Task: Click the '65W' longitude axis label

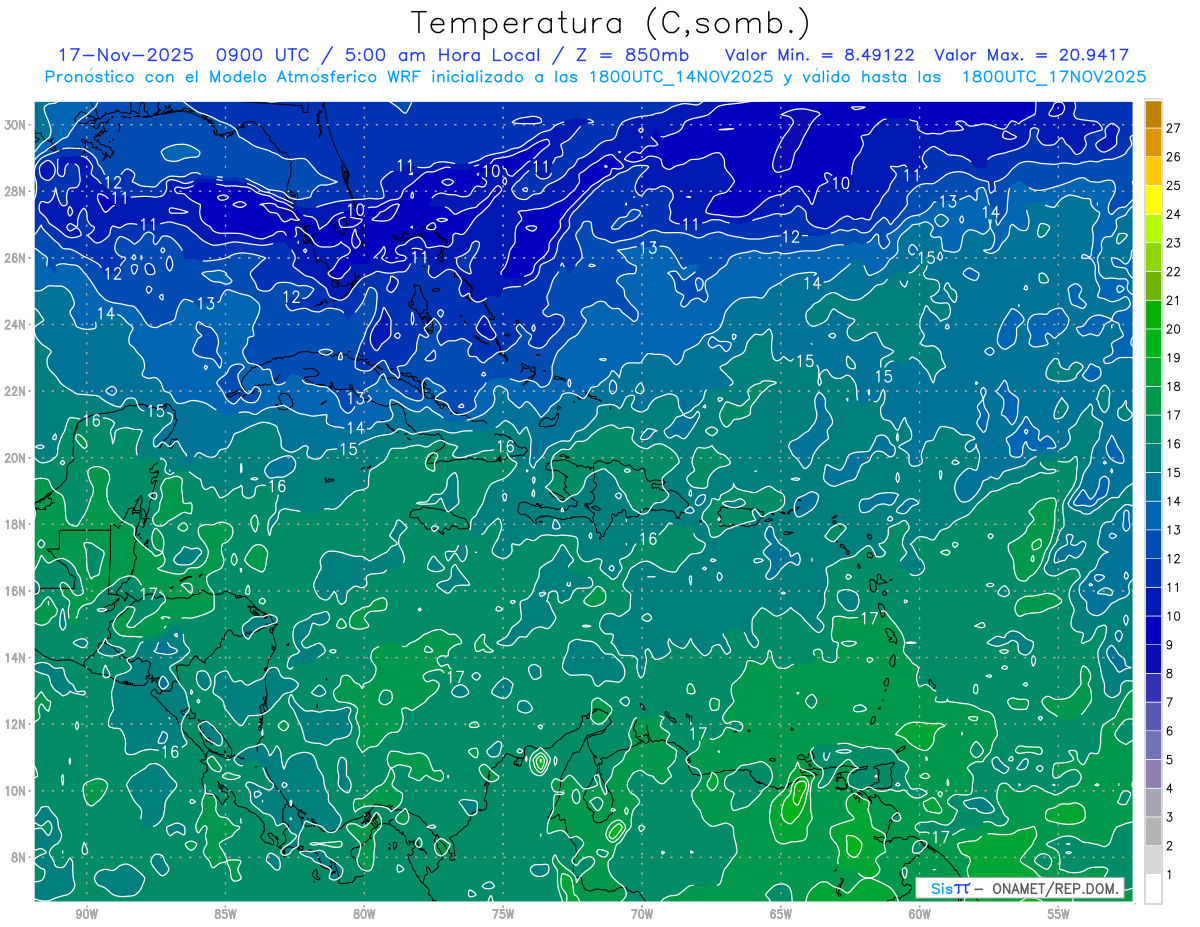Action: point(781,914)
